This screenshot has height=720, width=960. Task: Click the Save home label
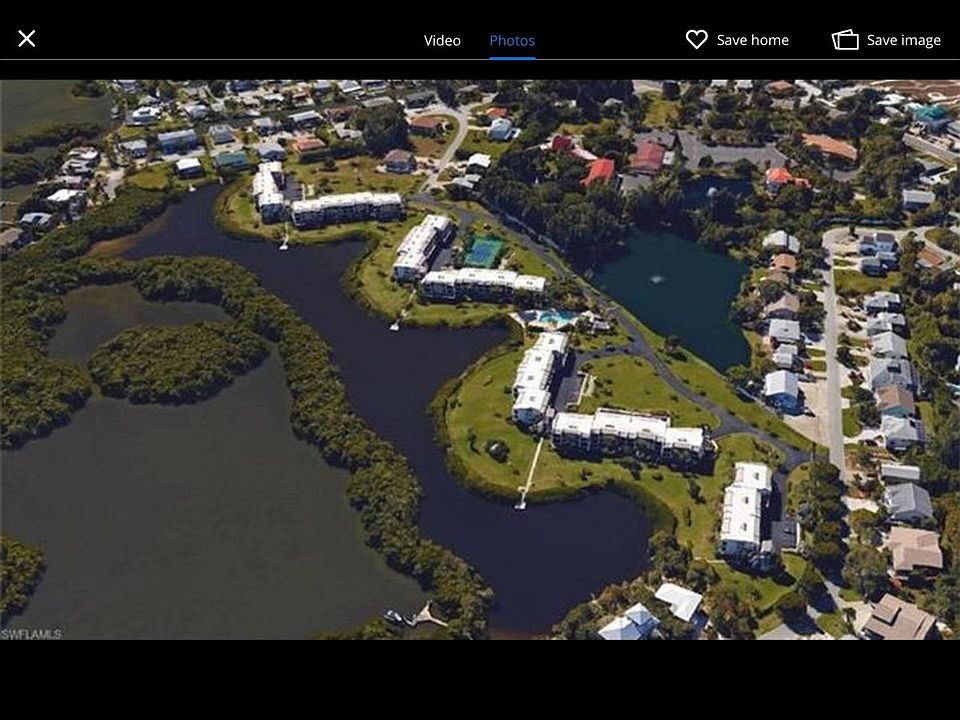(x=752, y=40)
